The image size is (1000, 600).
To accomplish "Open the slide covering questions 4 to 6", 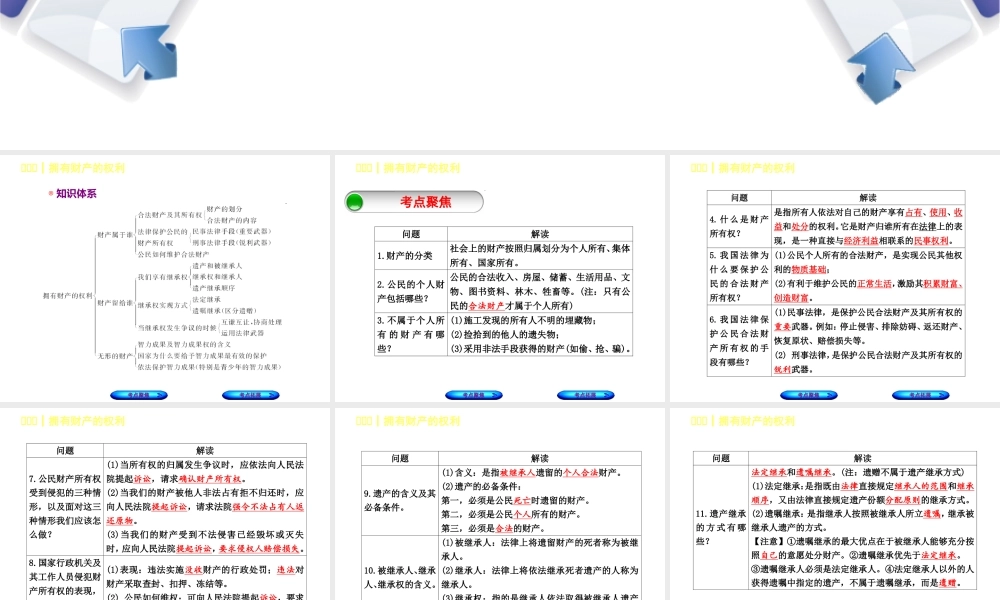I will tap(835, 278).
